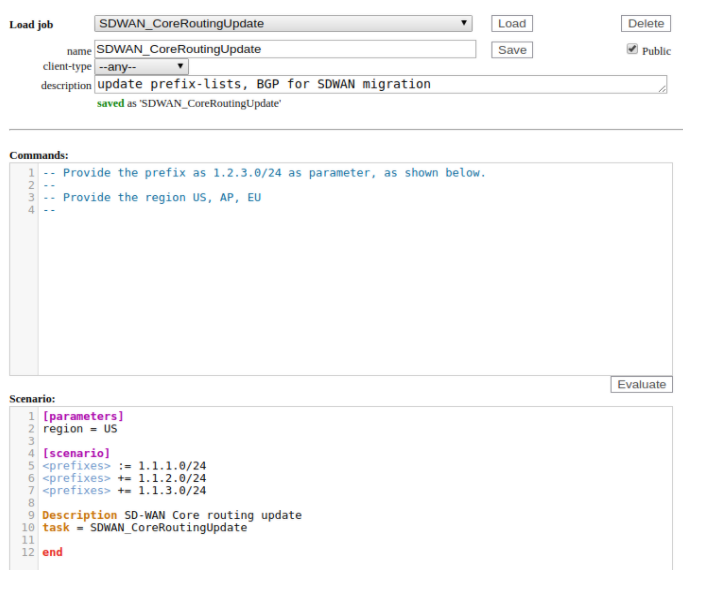Click the description text area
Viewport: 711px width, 600px height.
pos(380,84)
